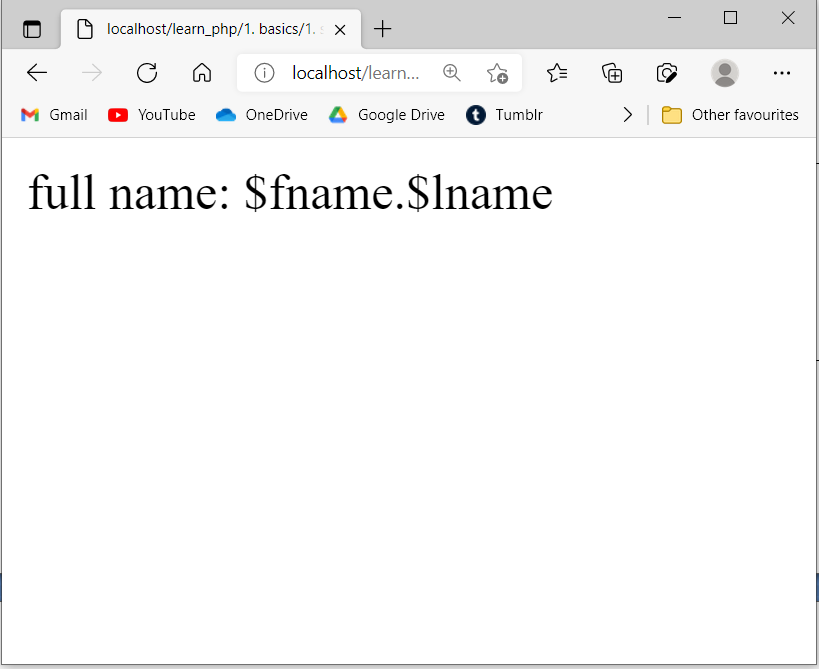This screenshot has height=669, width=819.
Task: Close the localhost/learn_php tab
Action: pyautogui.click(x=340, y=29)
